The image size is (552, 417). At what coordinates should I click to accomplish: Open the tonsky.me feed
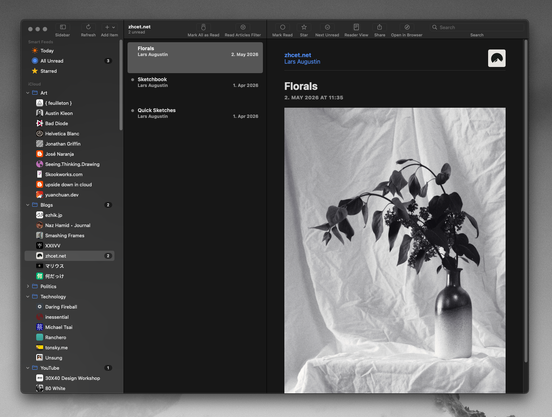click(70, 348)
